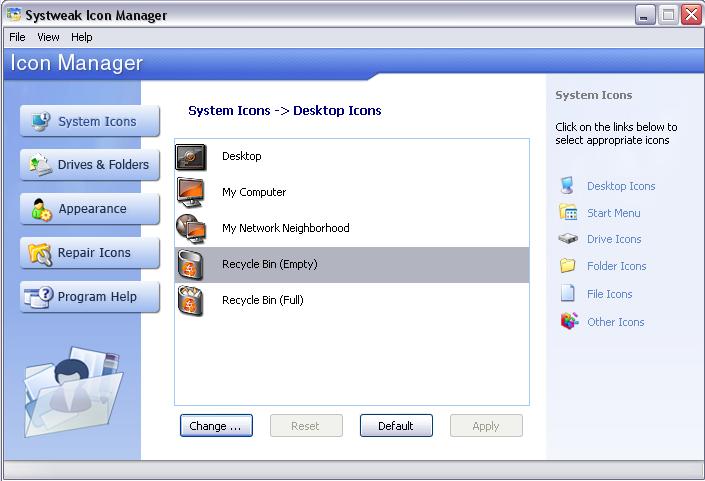Open the View menu

(x=48, y=37)
